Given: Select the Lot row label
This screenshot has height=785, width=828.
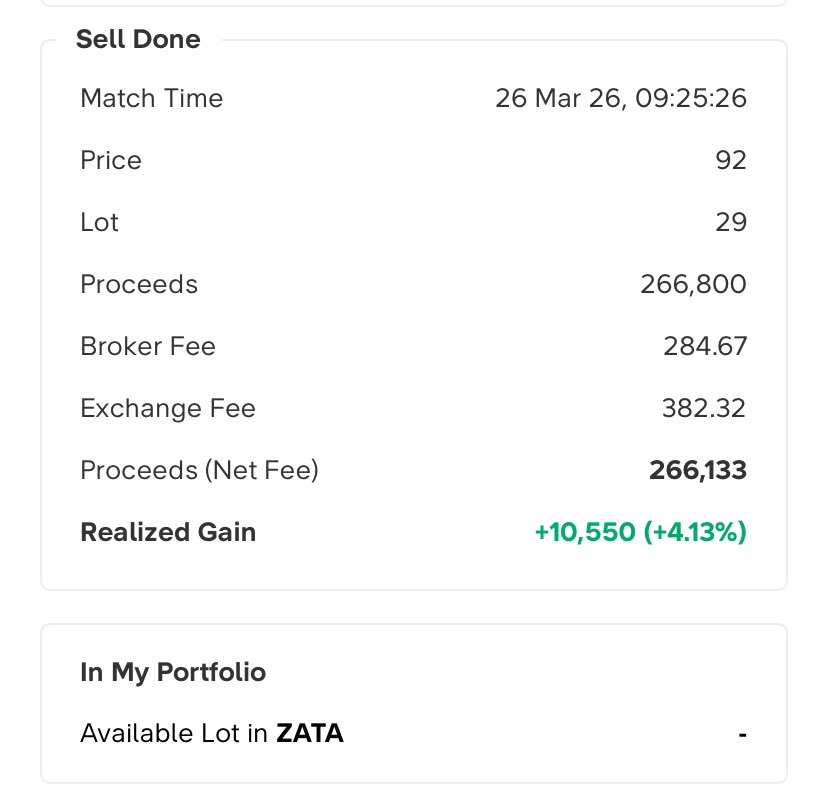Looking at the screenshot, I should point(99,222).
